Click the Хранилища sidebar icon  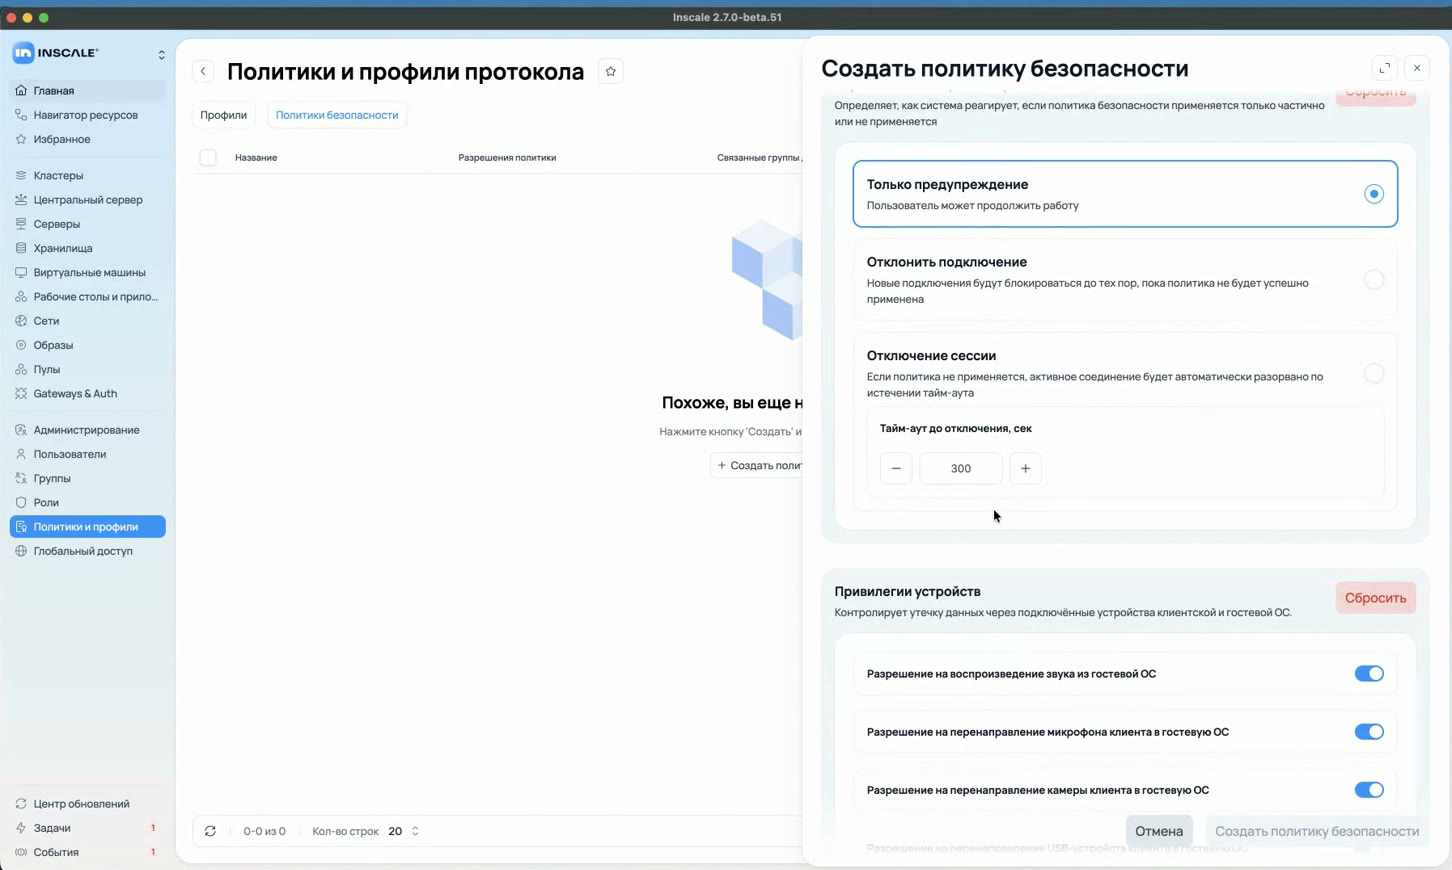(x=21, y=248)
